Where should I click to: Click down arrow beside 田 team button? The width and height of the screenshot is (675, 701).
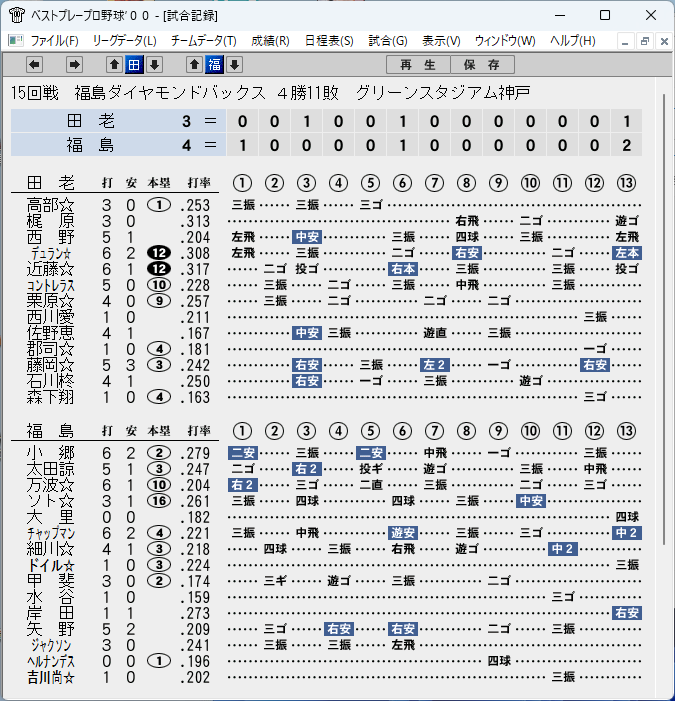pyautogui.click(x=154, y=65)
